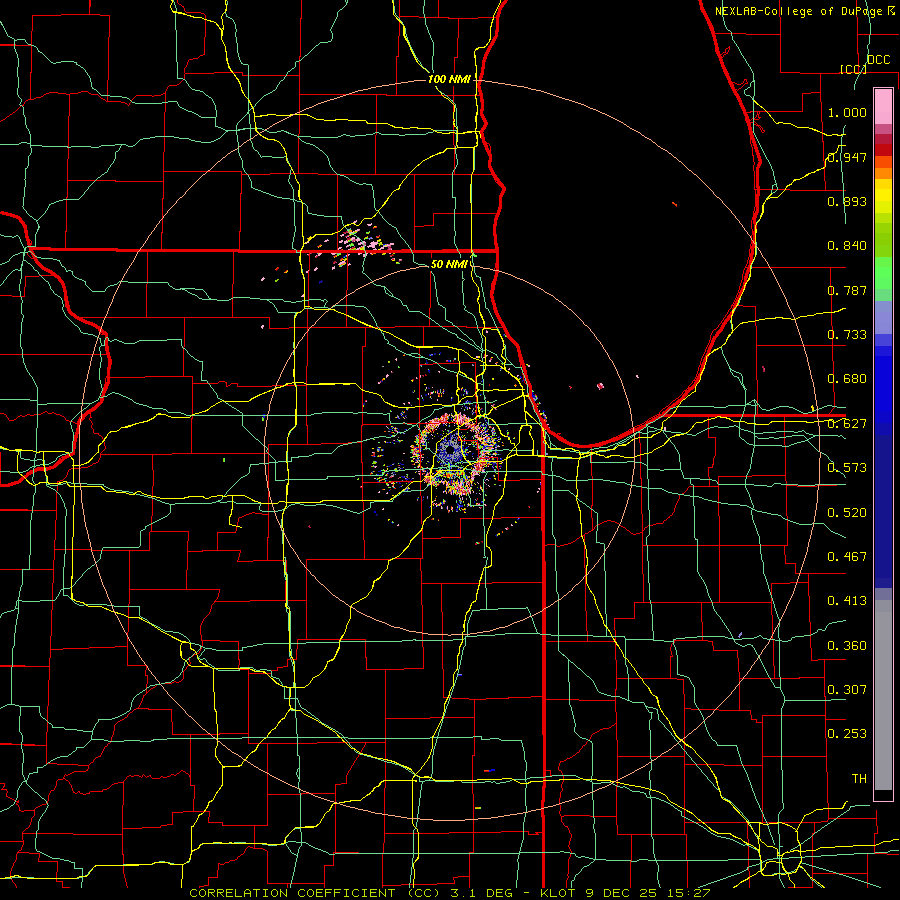Click the 100 NMI range ring label
The image size is (900, 900).
[x=449, y=79]
